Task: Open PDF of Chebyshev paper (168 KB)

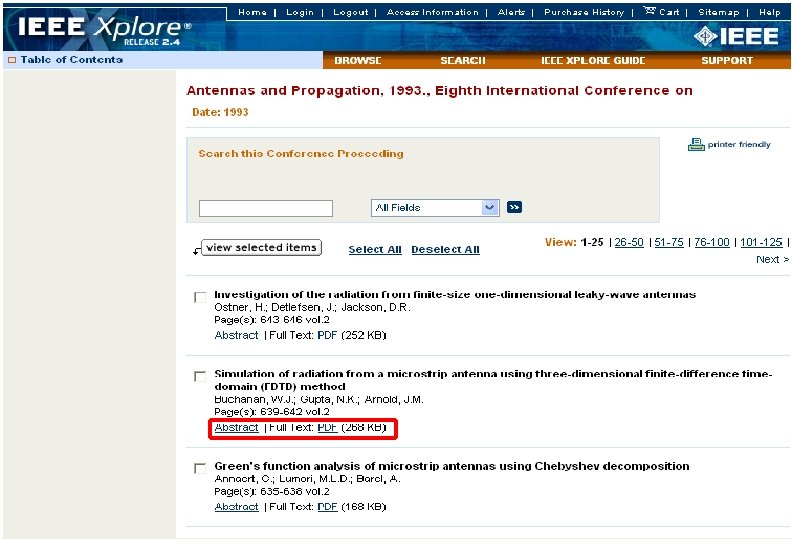Action: (x=327, y=507)
